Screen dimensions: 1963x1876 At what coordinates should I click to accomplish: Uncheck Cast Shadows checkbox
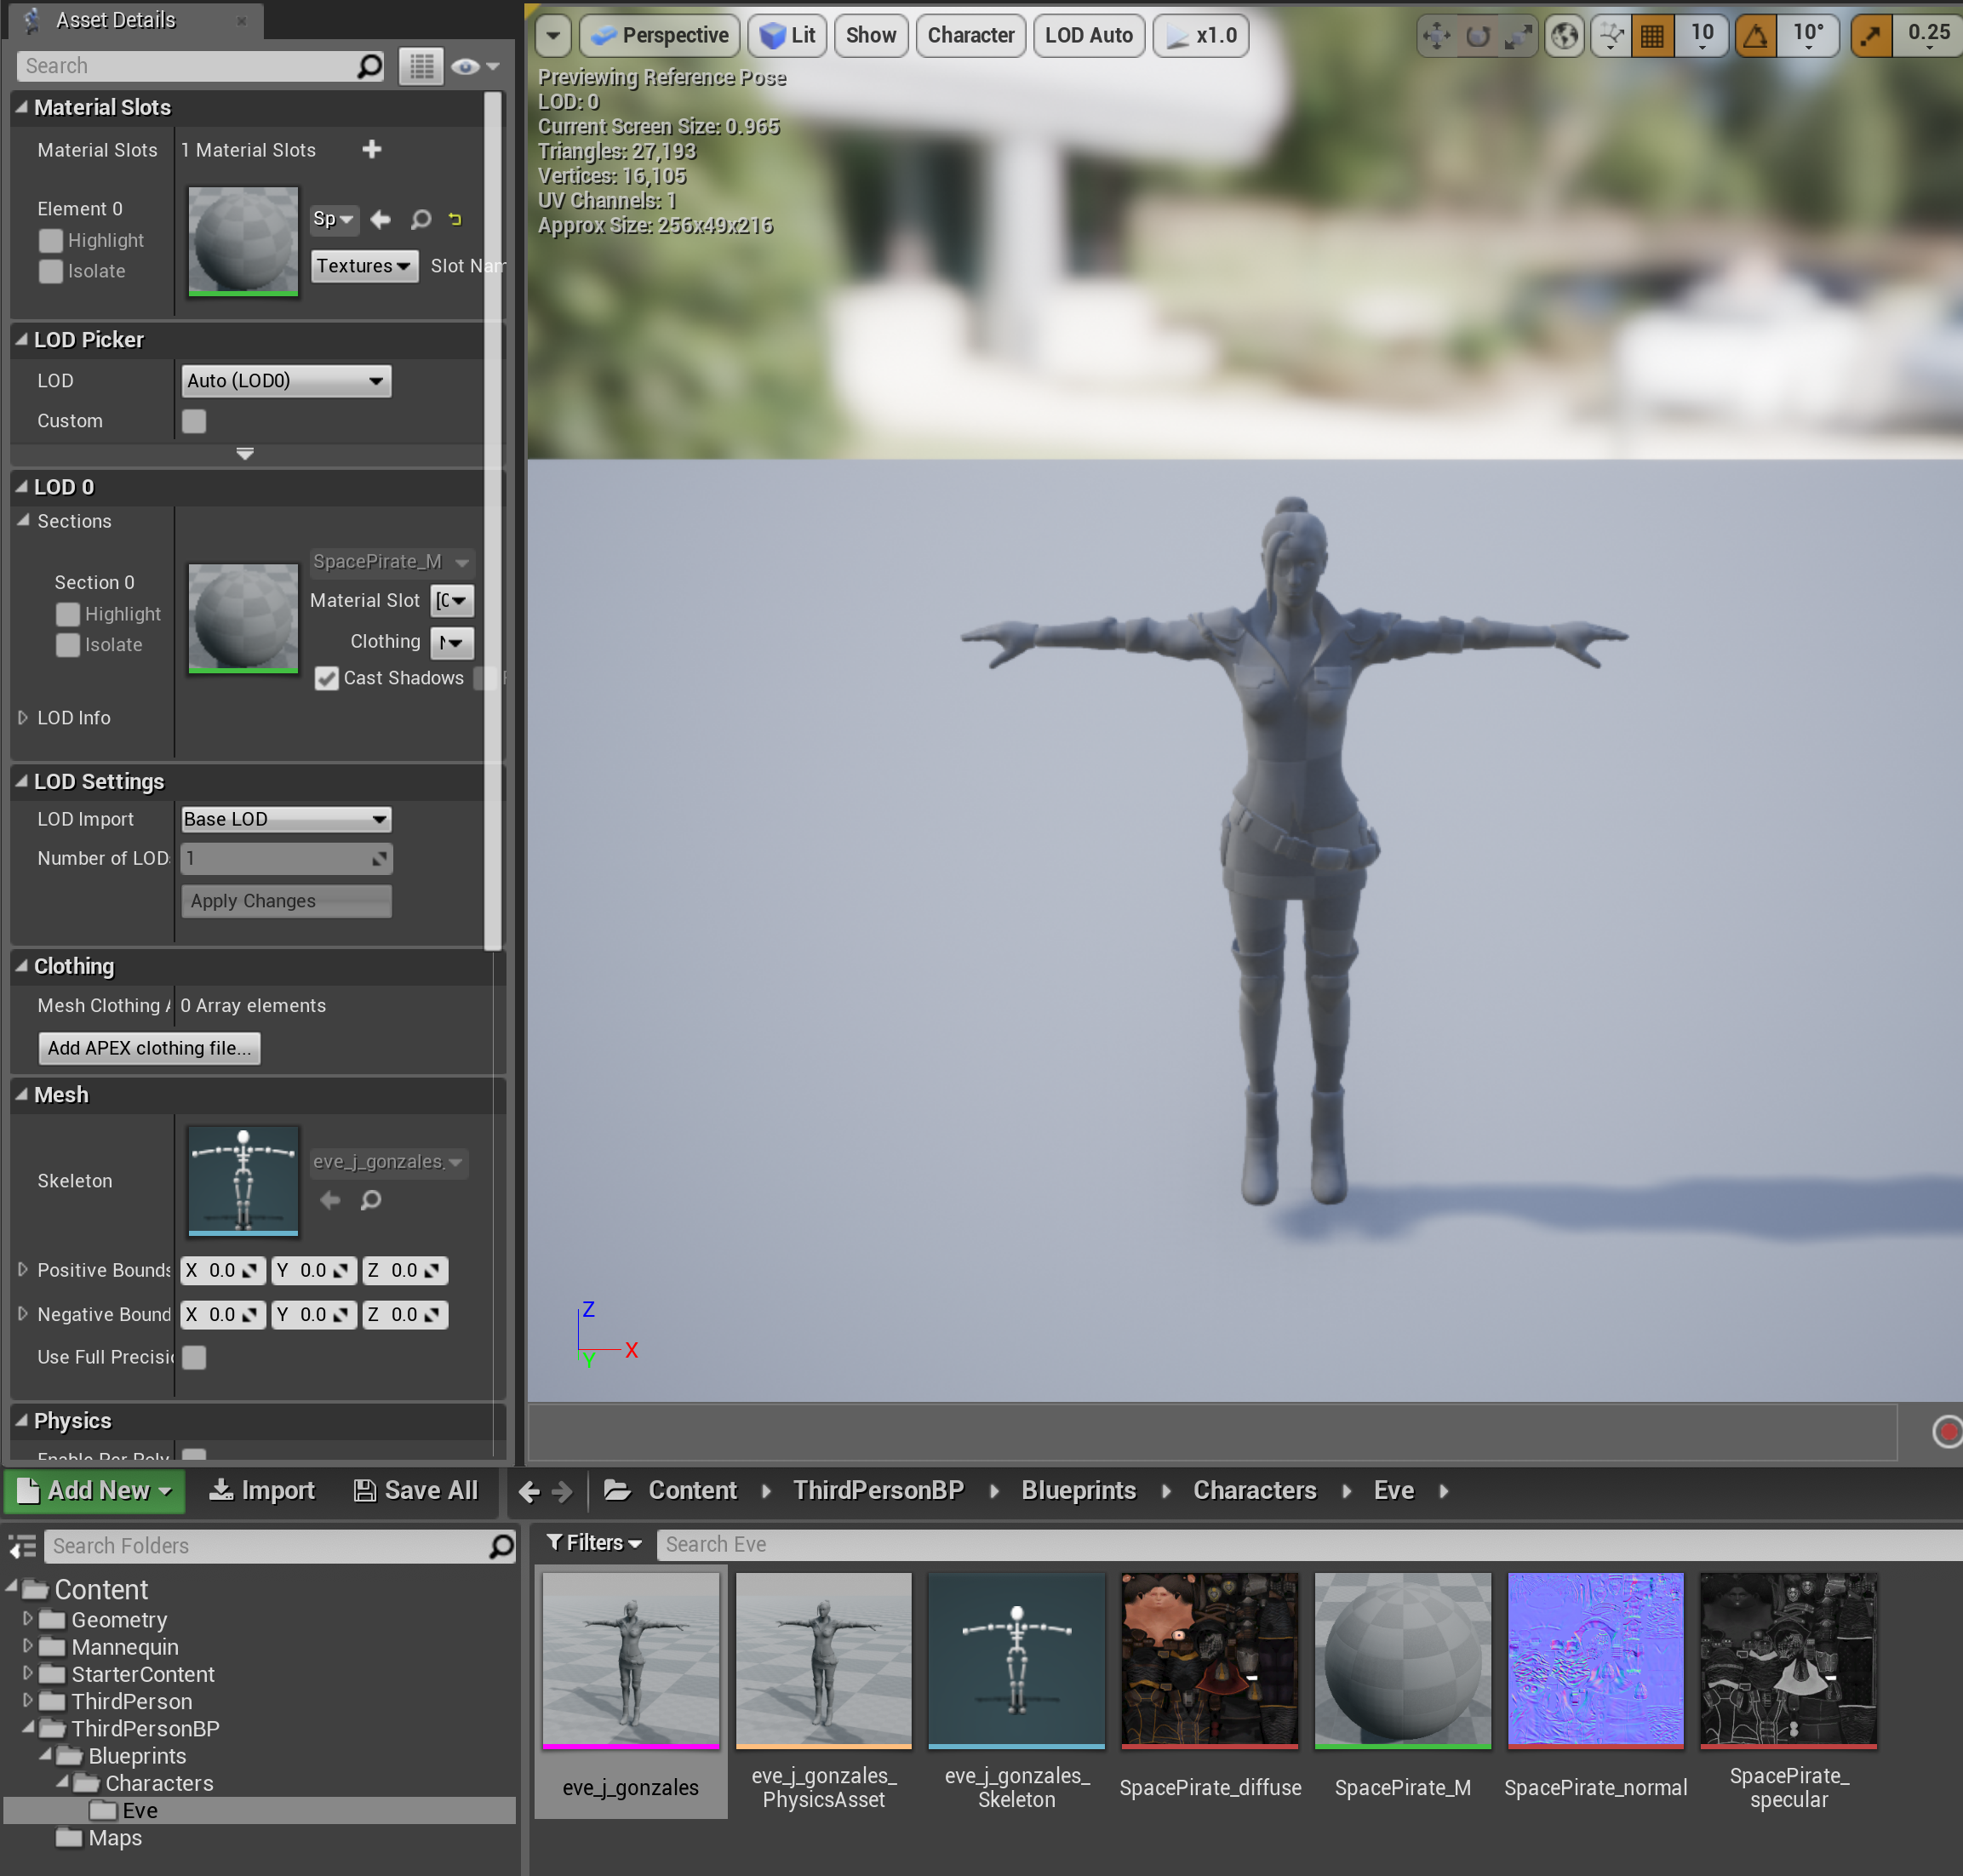tap(326, 678)
